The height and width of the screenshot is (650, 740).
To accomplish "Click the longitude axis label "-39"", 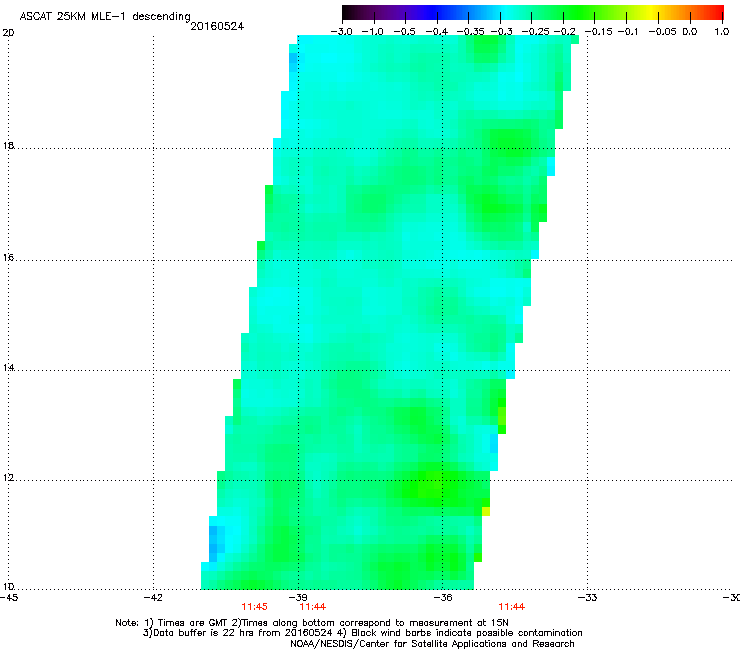I will pos(298,598).
